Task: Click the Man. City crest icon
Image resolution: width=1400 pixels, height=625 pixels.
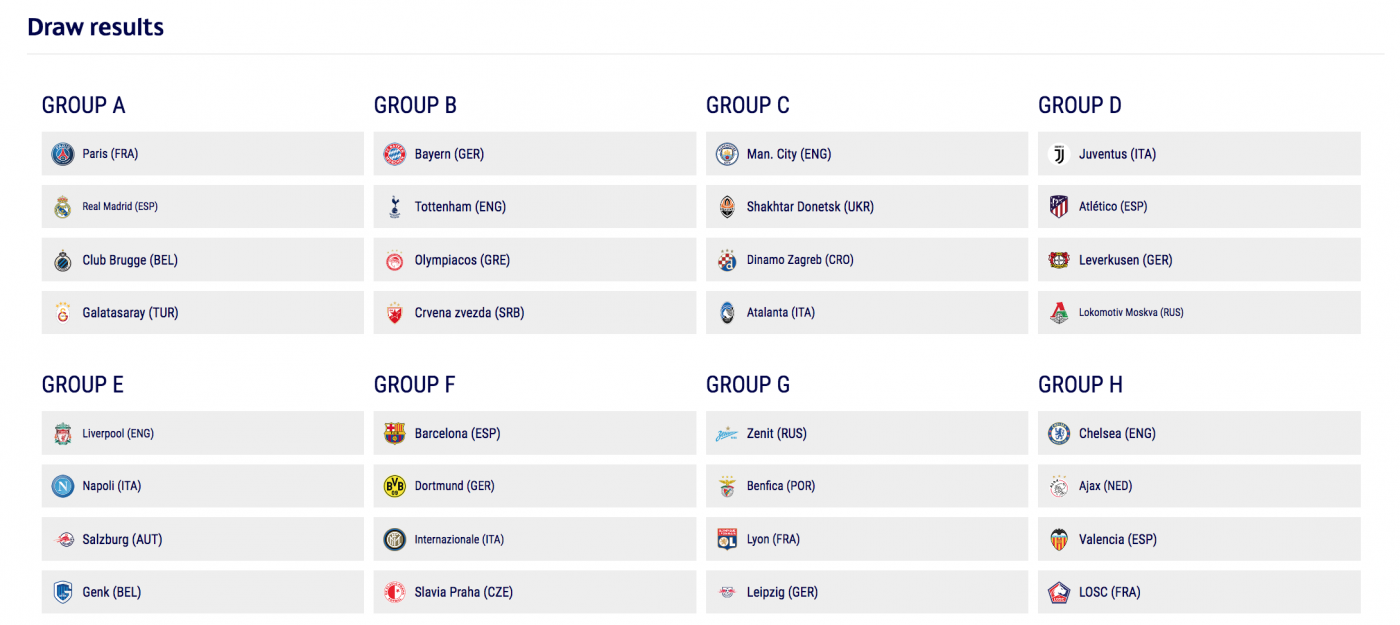Action: pyautogui.click(x=727, y=154)
